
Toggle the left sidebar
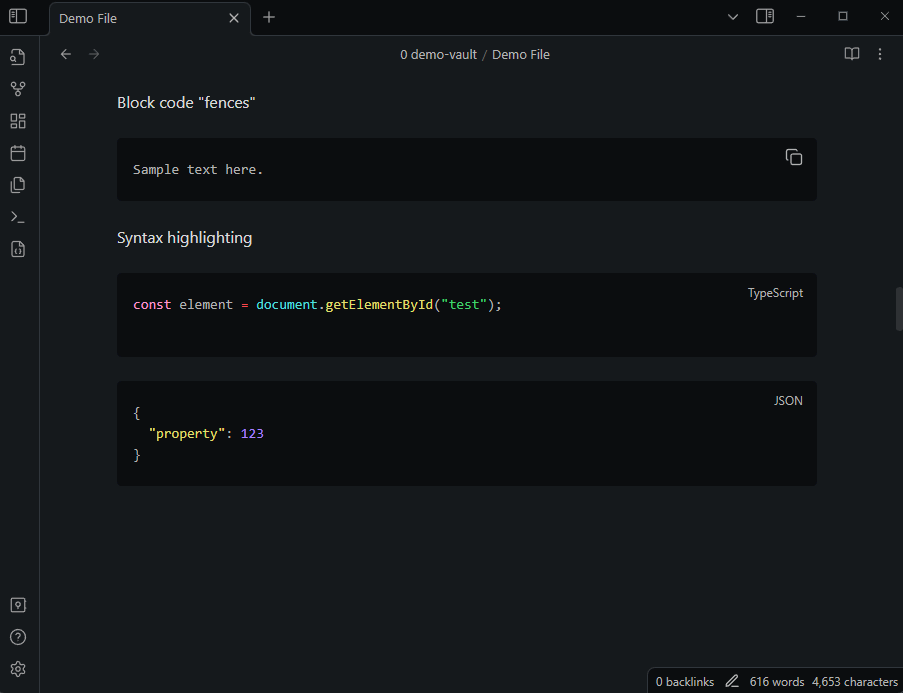(18, 17)
